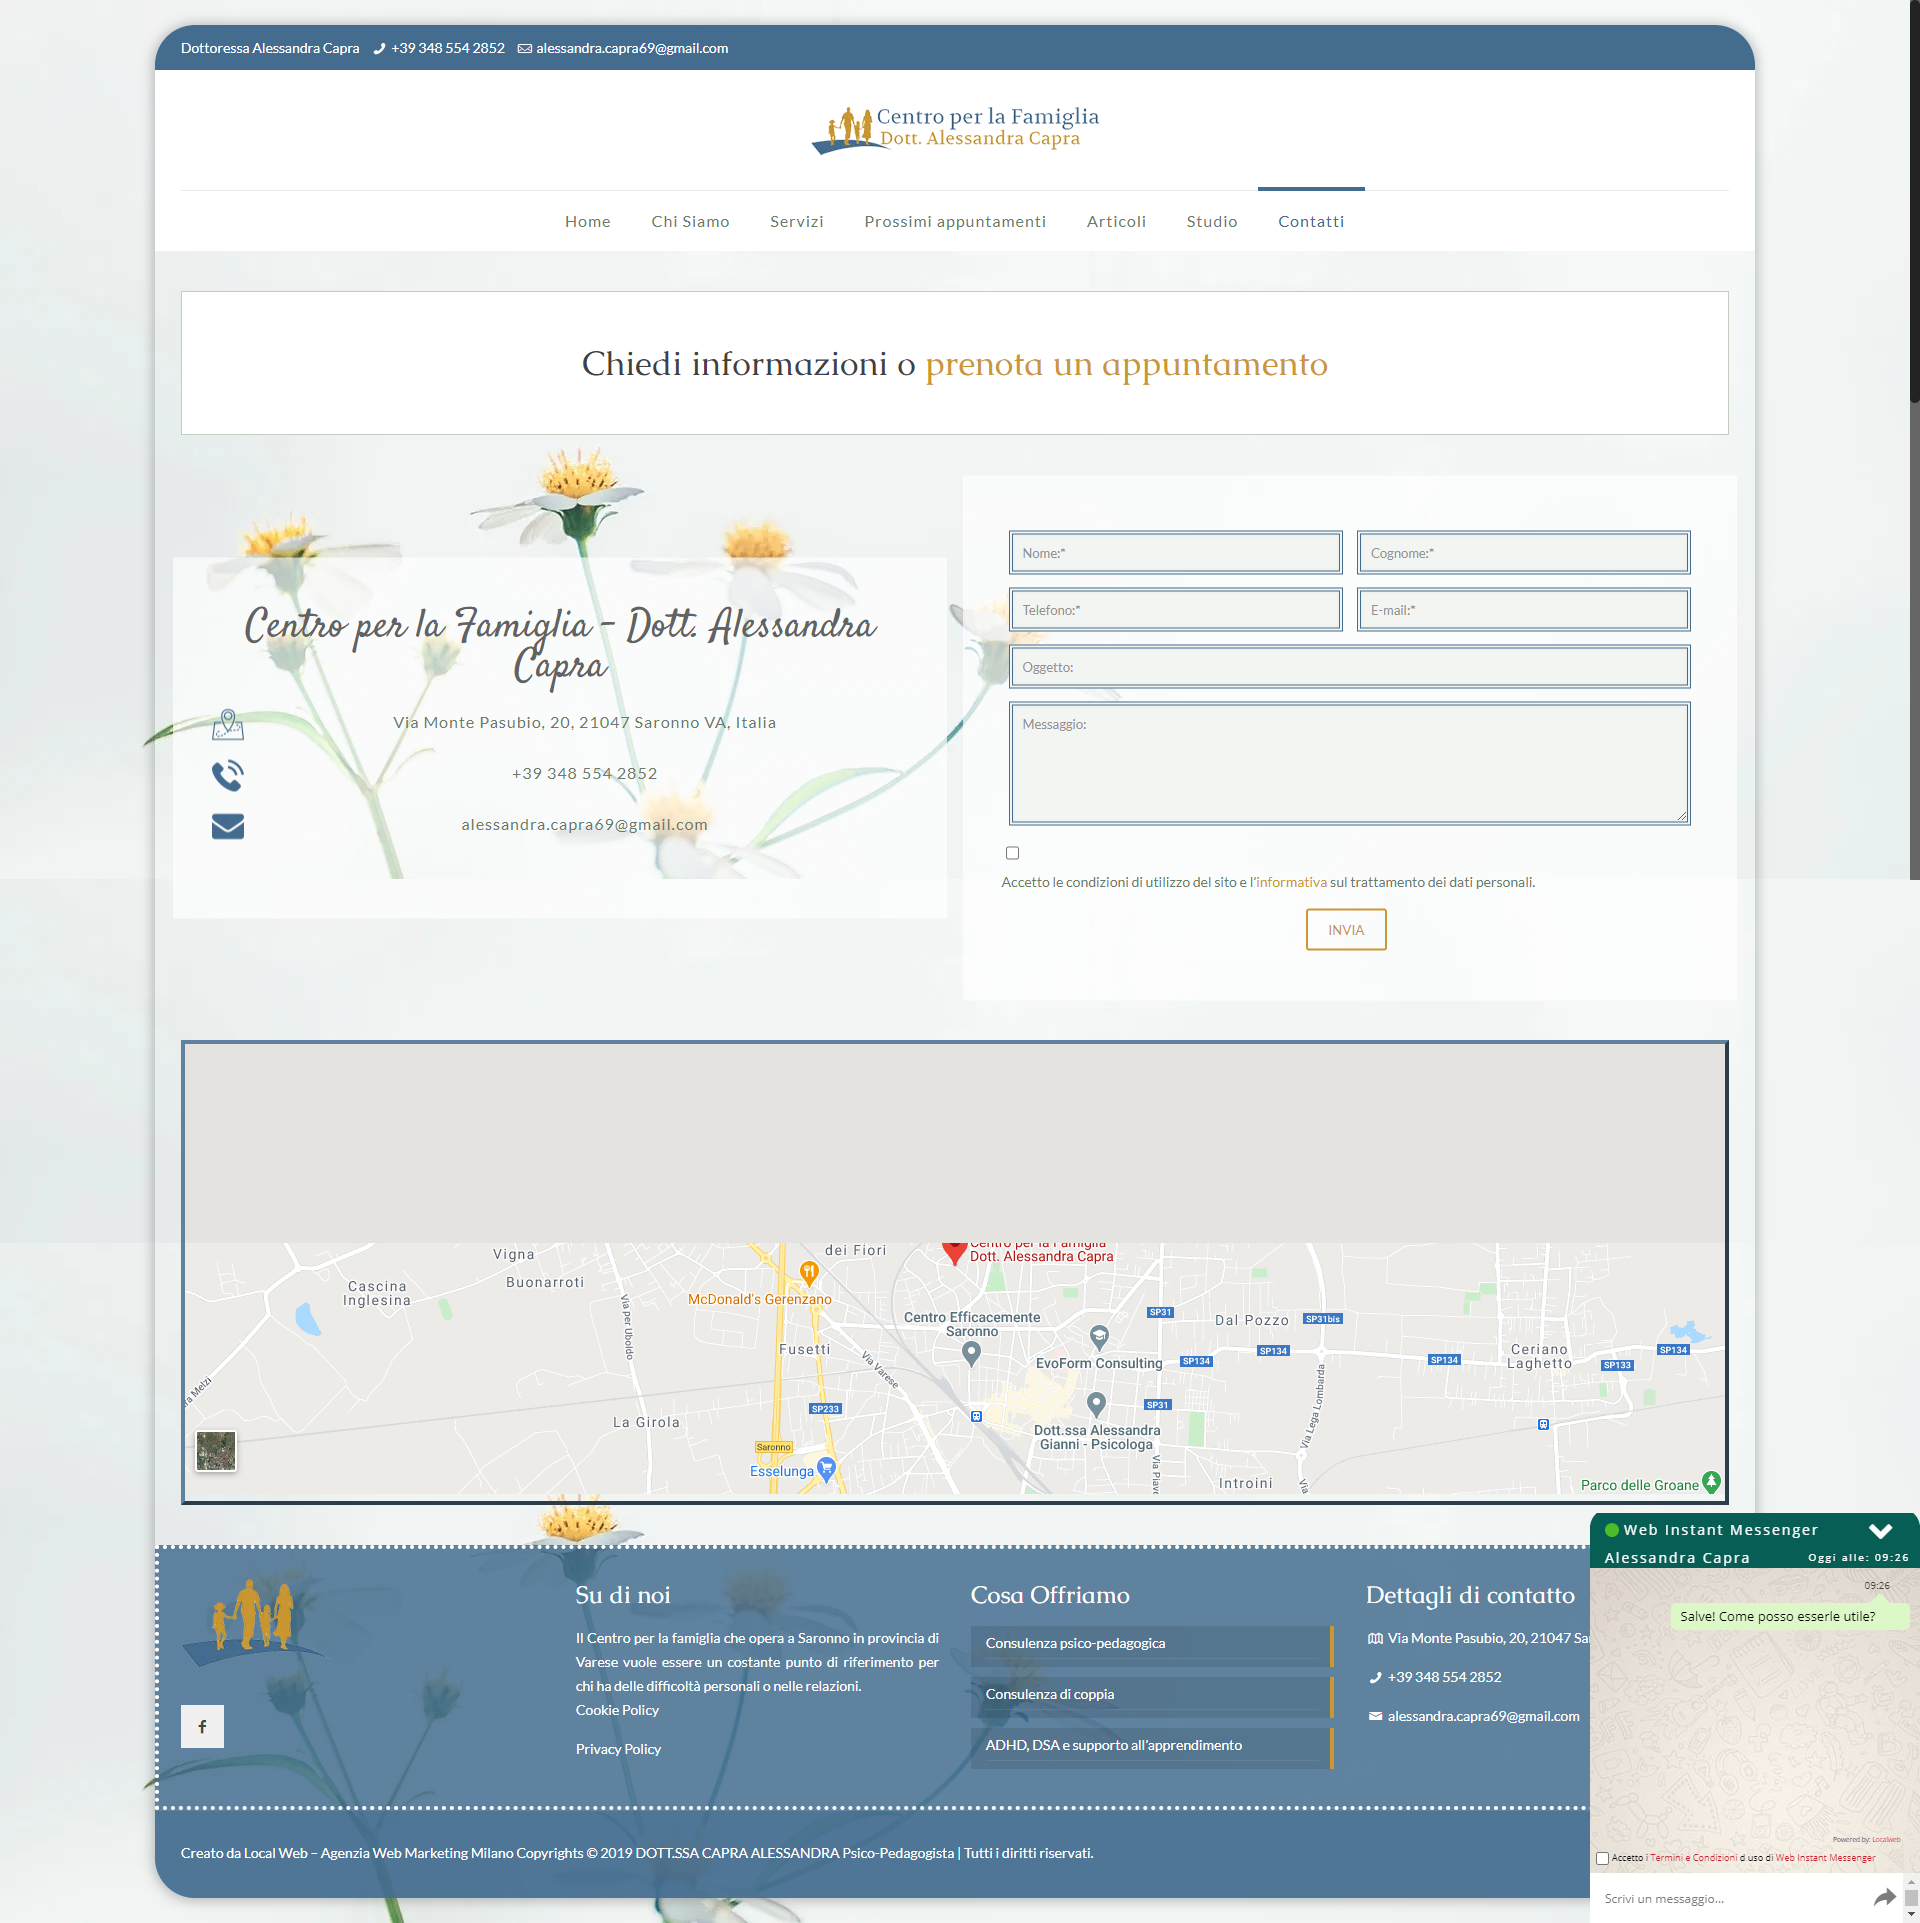Click the Facebook icon in footer
The image size is (1920, 1923).
(202, 1726)
